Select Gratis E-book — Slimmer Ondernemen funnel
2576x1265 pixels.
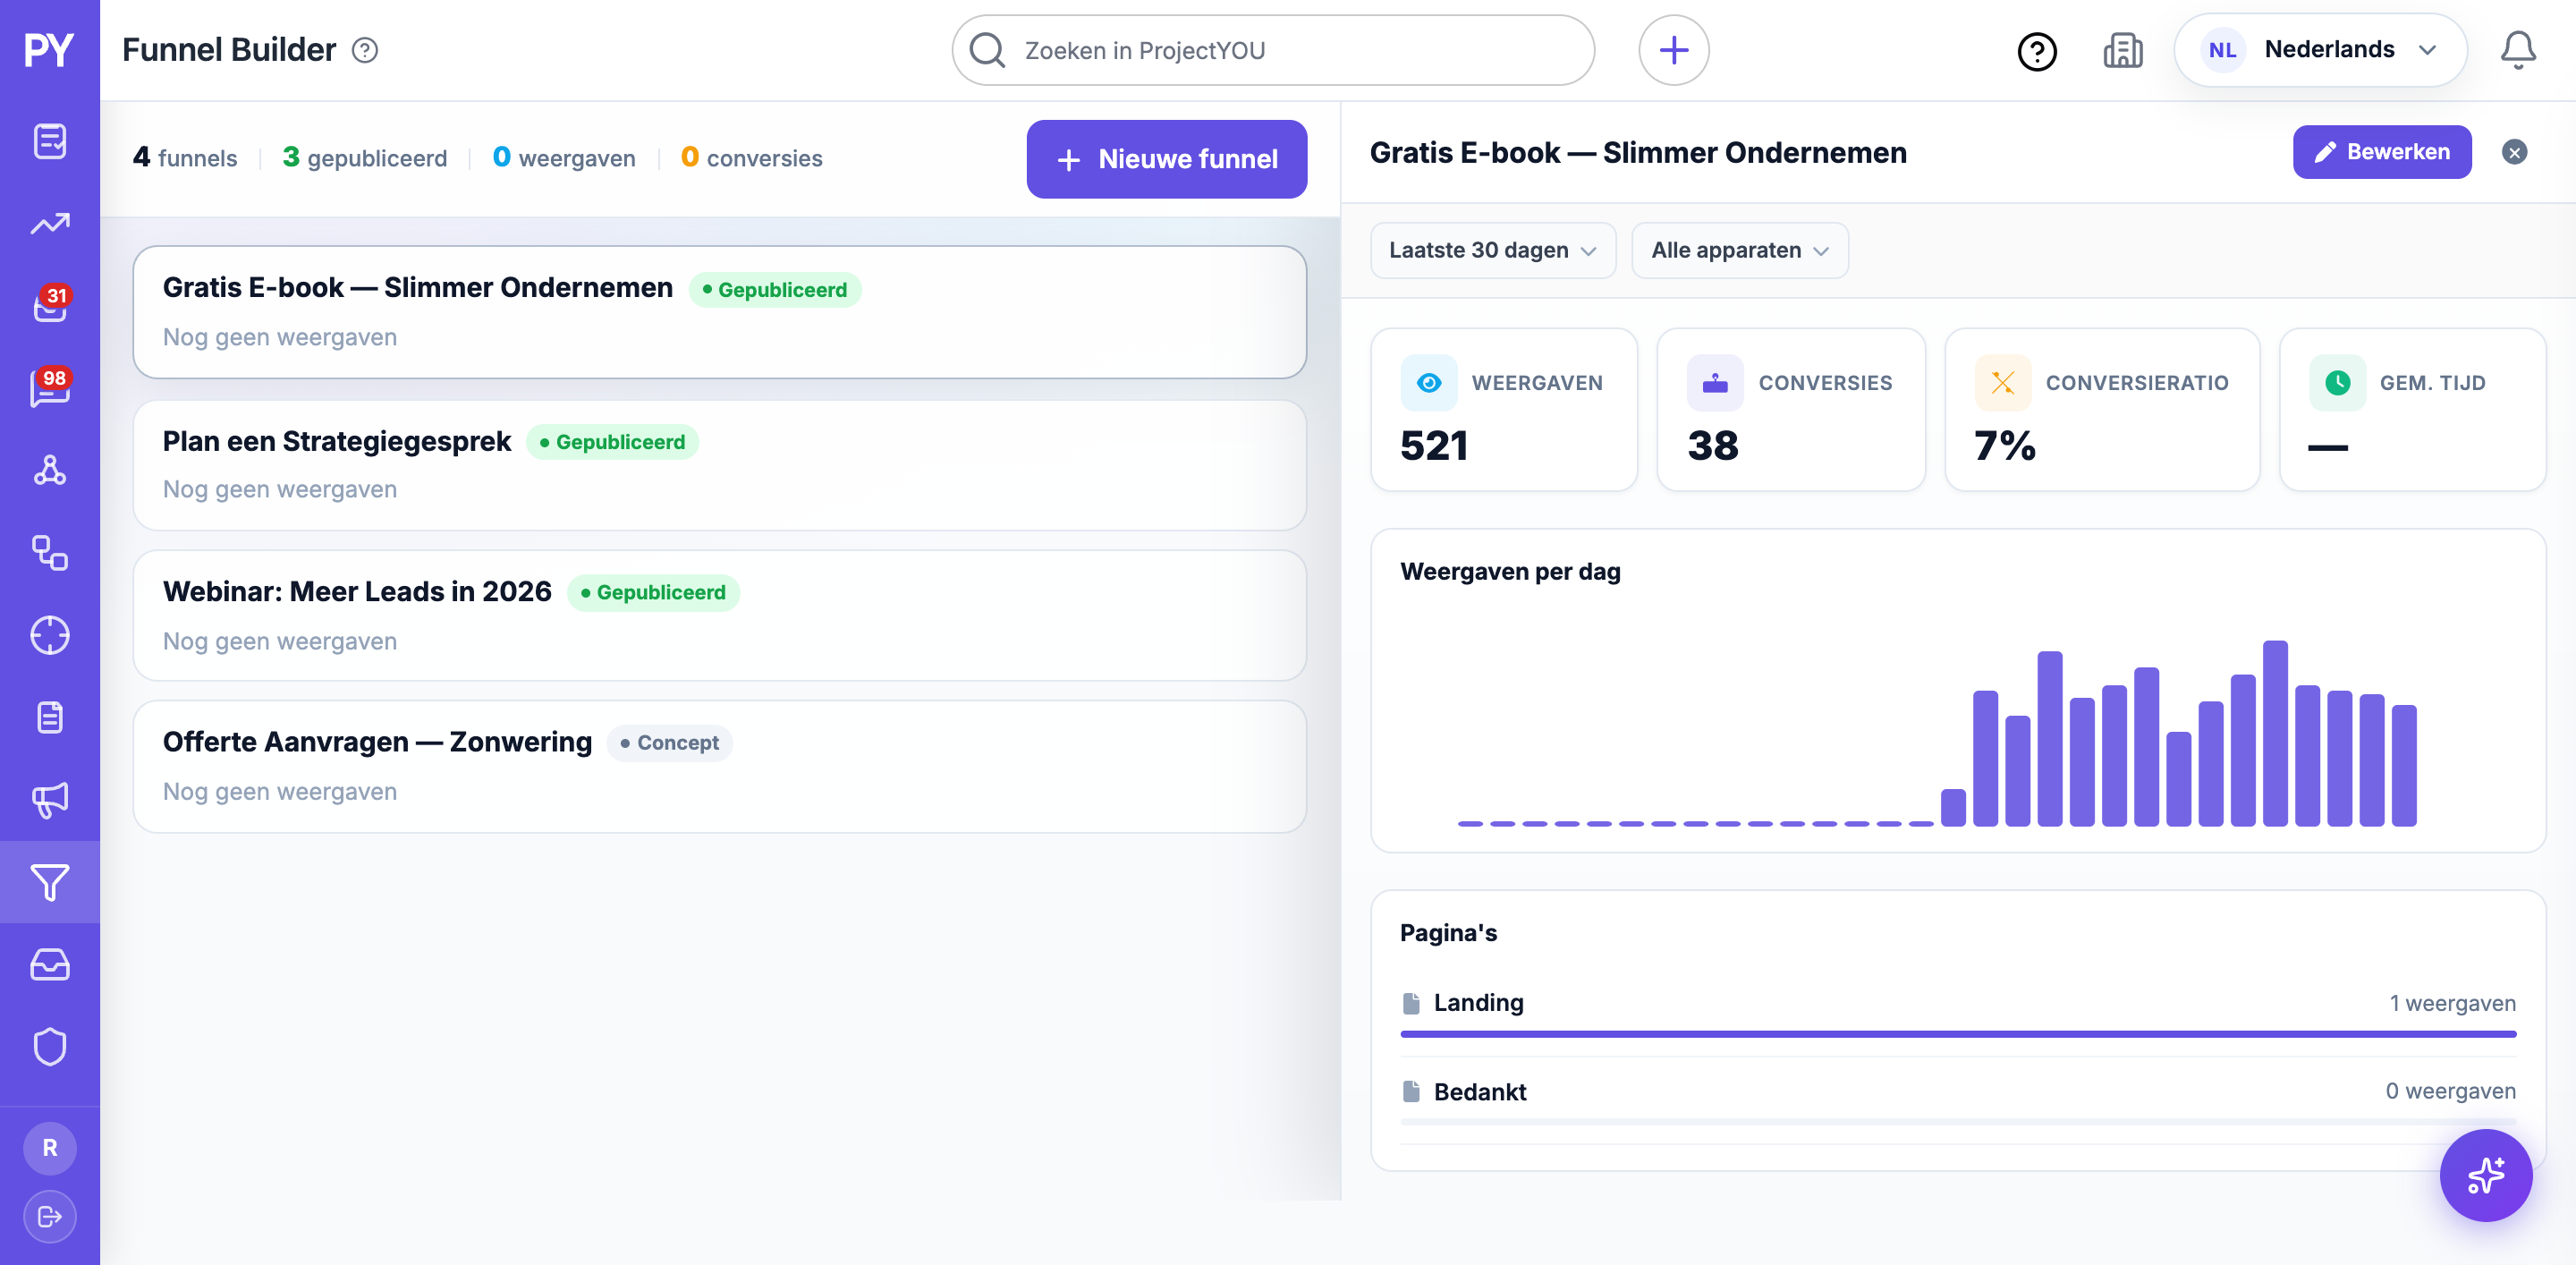point(719,312)
